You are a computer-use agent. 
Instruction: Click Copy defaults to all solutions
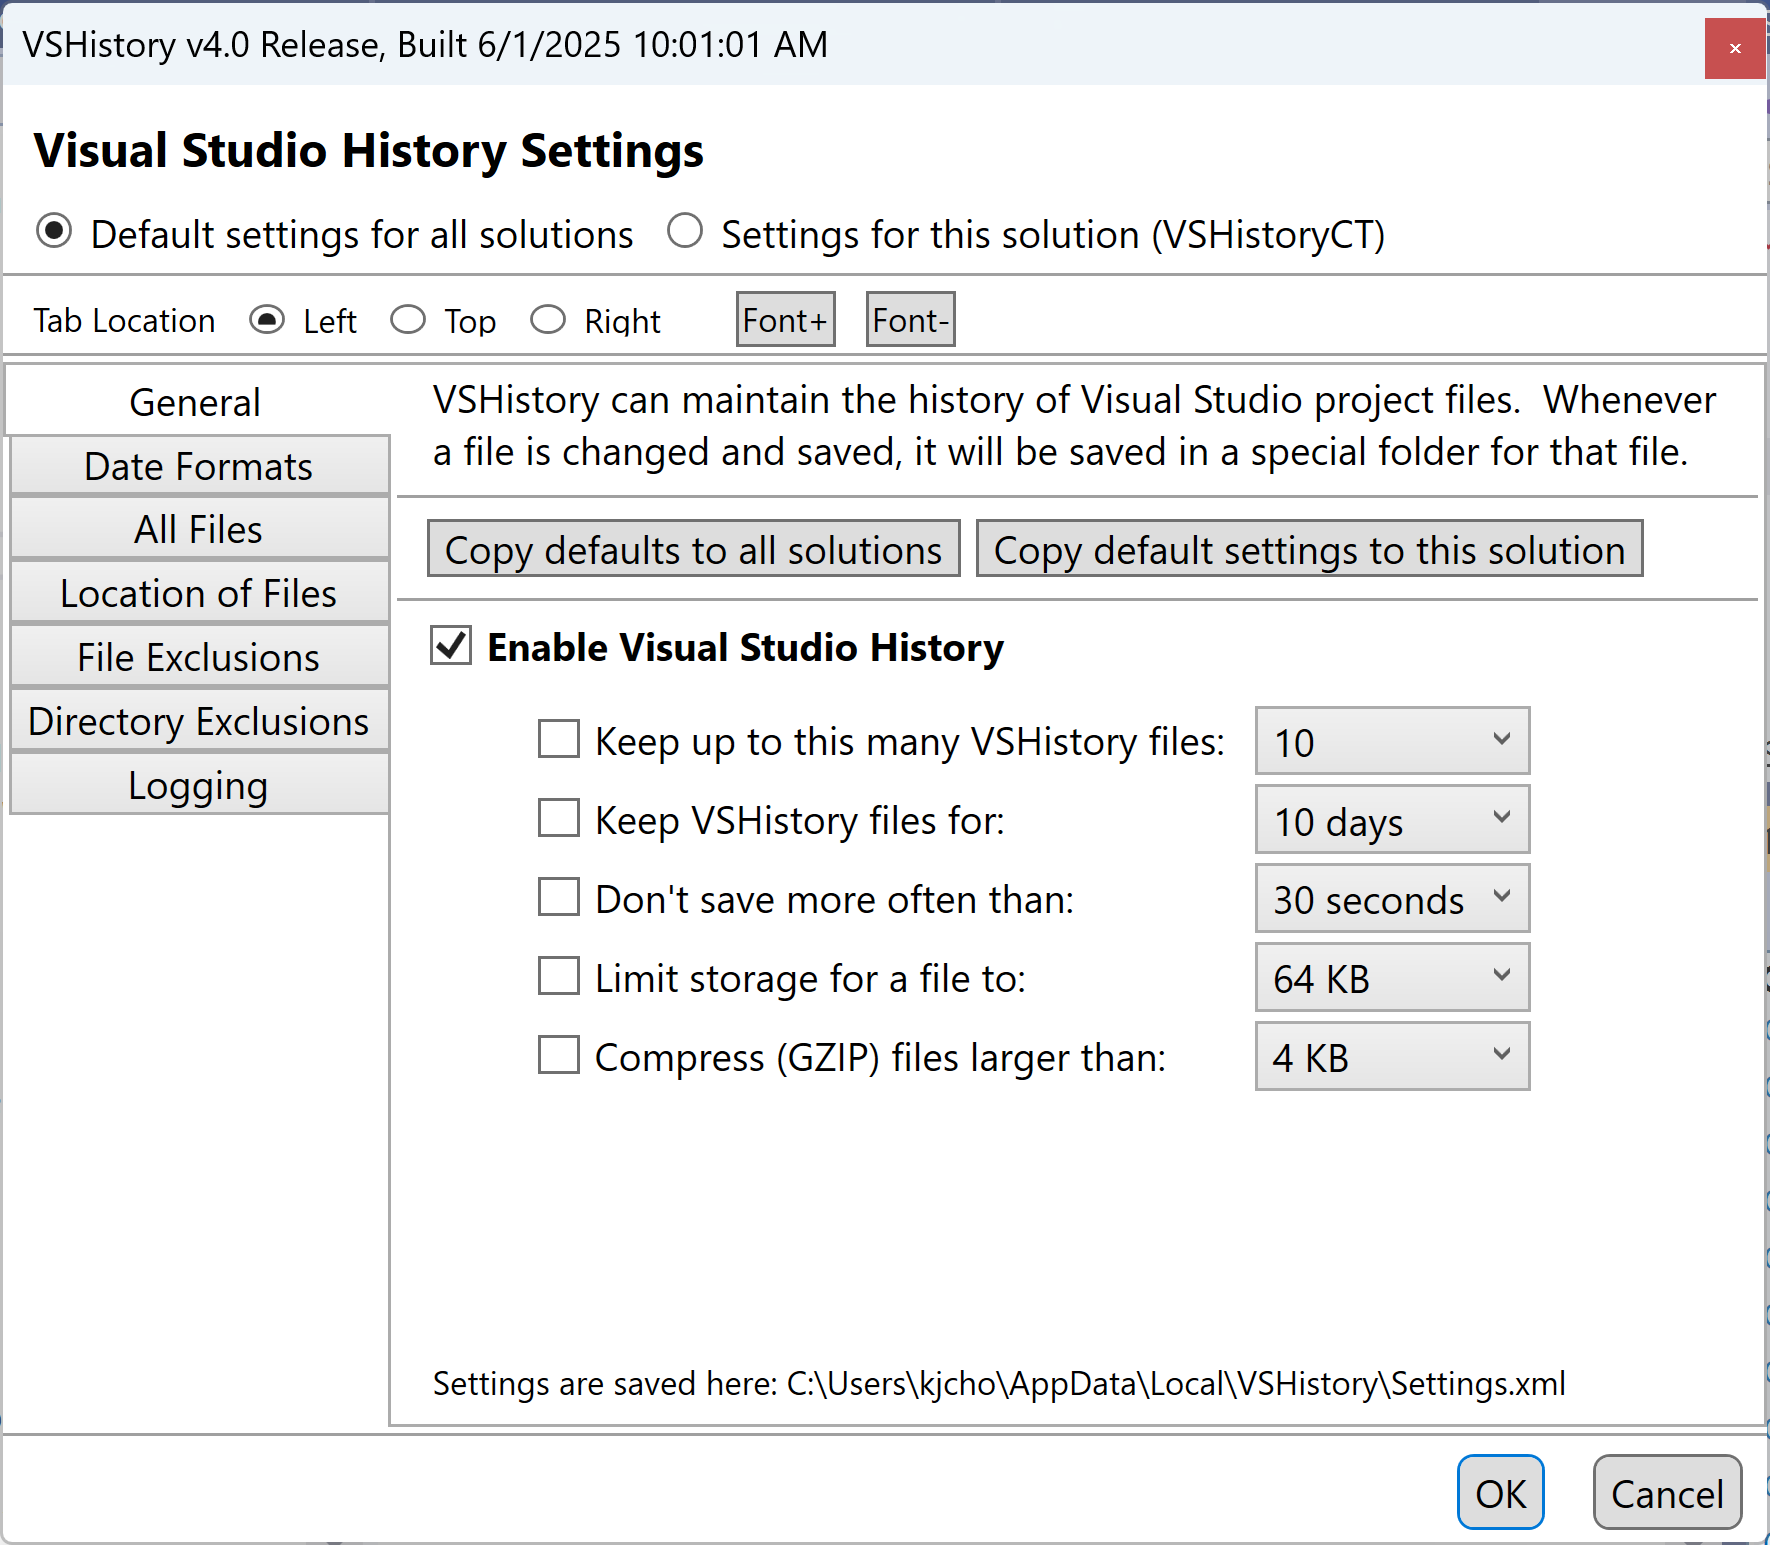tap(694, 548)
